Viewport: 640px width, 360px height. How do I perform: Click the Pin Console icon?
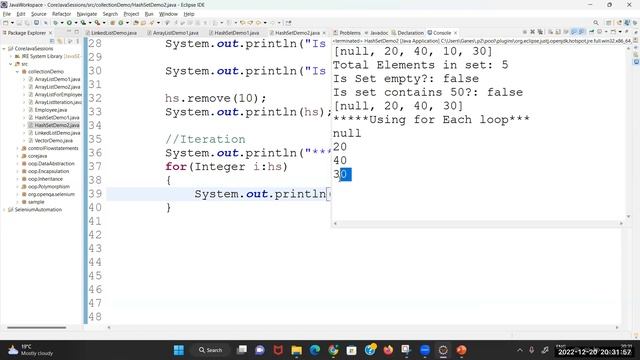(x=591, y=32)
